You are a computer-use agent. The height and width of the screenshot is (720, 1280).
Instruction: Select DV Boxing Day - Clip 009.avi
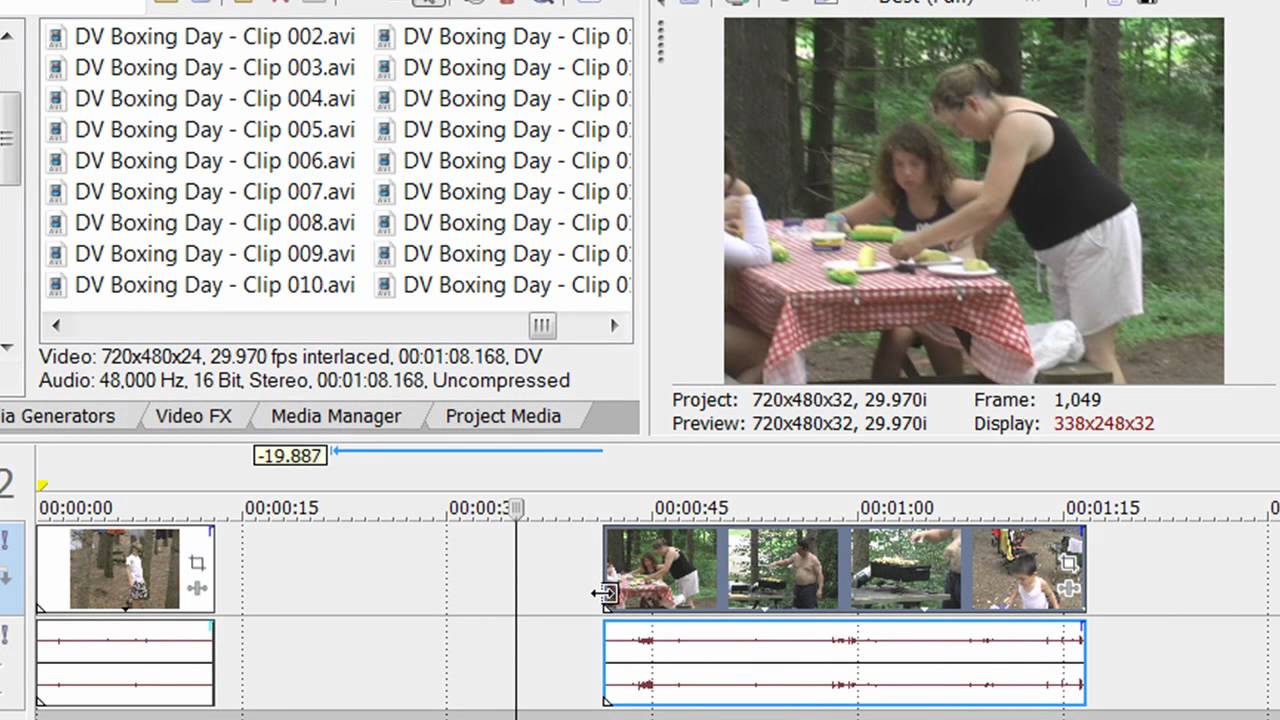coord(214,254)
